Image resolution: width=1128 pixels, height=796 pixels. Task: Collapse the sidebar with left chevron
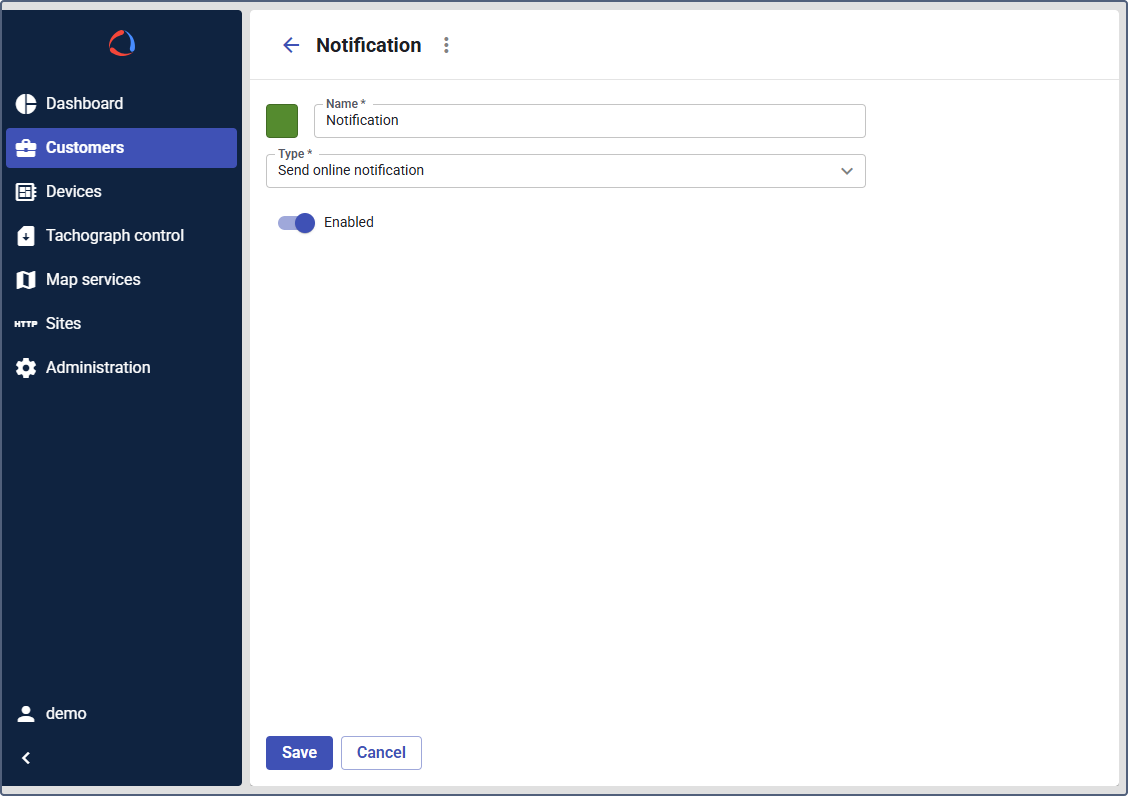[x=26, y=758]
